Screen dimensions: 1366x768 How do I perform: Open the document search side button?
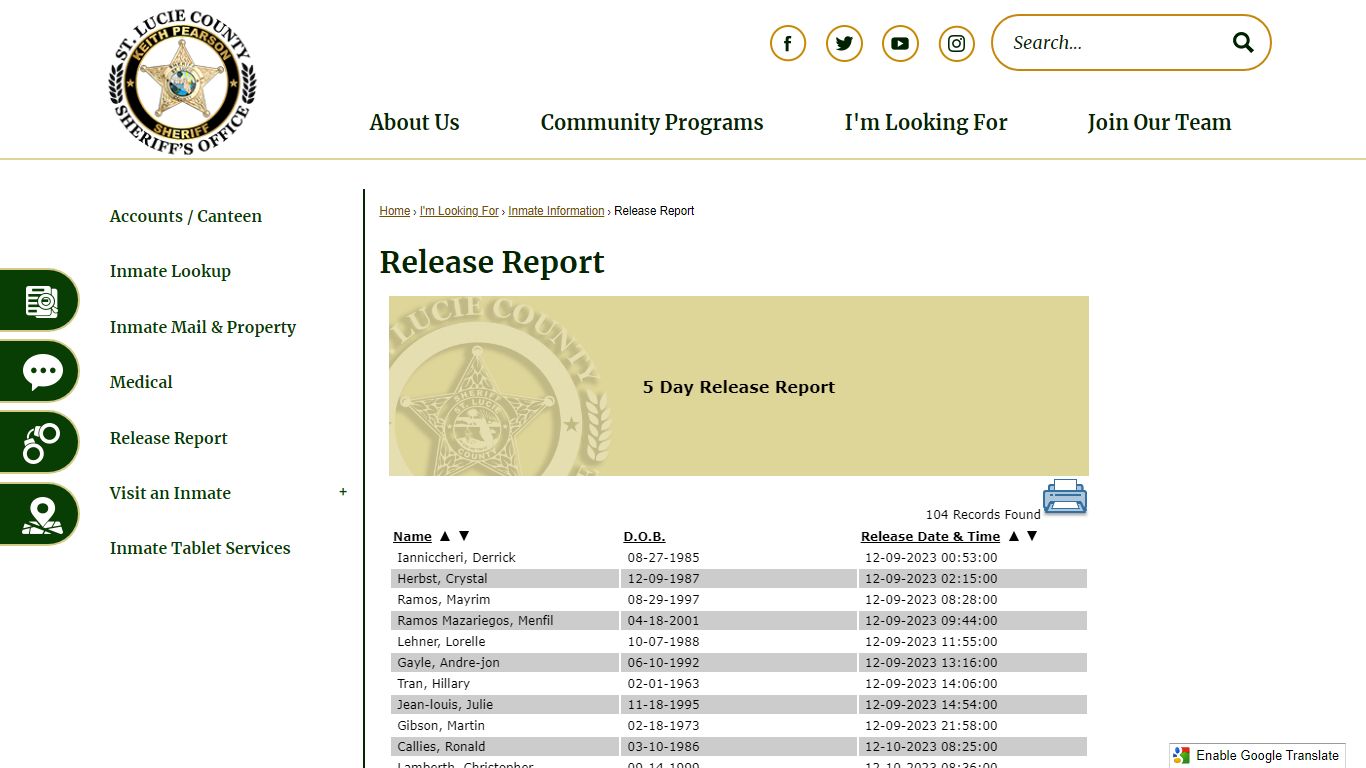pos(40,300)
